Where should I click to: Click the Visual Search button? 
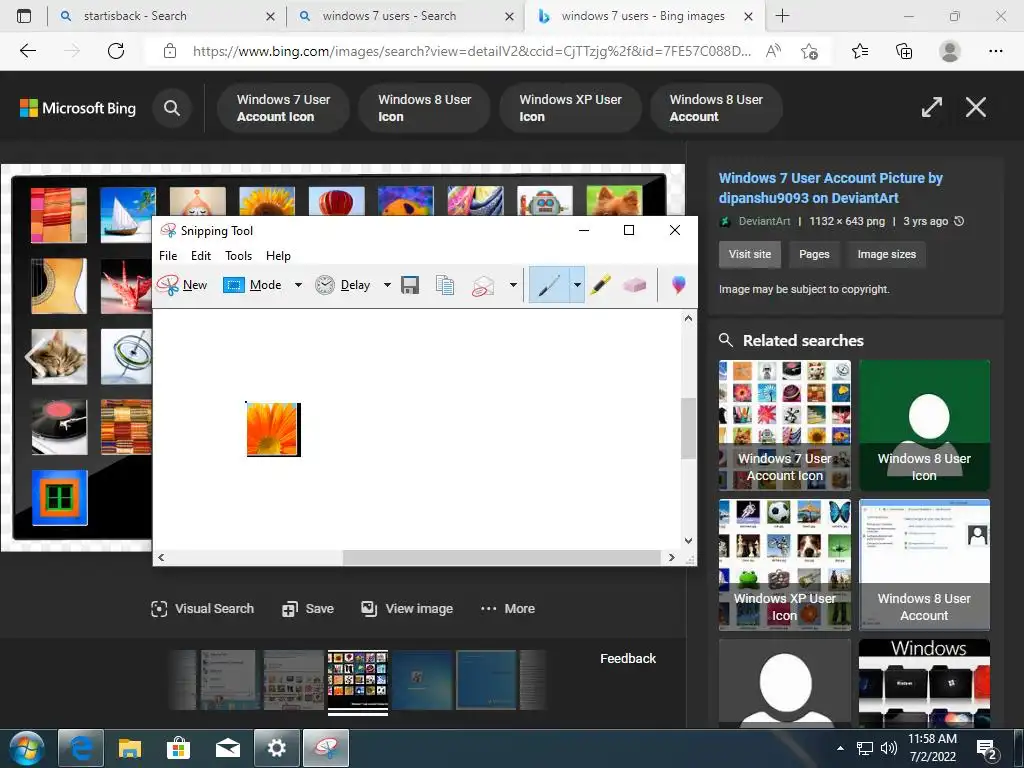click(202, 609)
